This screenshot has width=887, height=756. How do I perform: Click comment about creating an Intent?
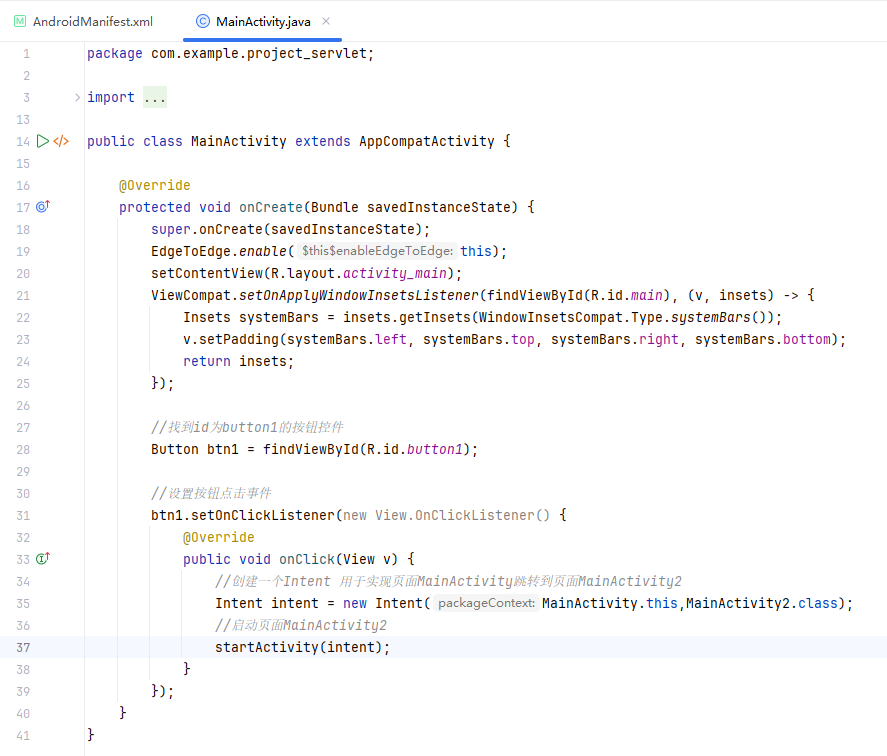[448, 581]
